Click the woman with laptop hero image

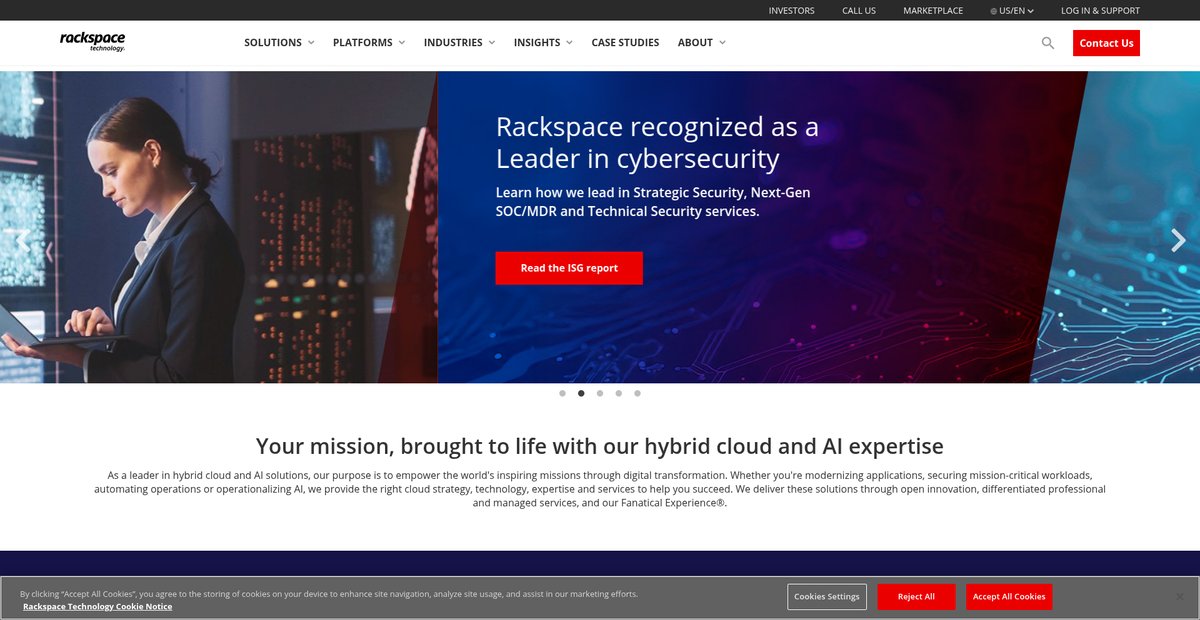pos(218,227)
